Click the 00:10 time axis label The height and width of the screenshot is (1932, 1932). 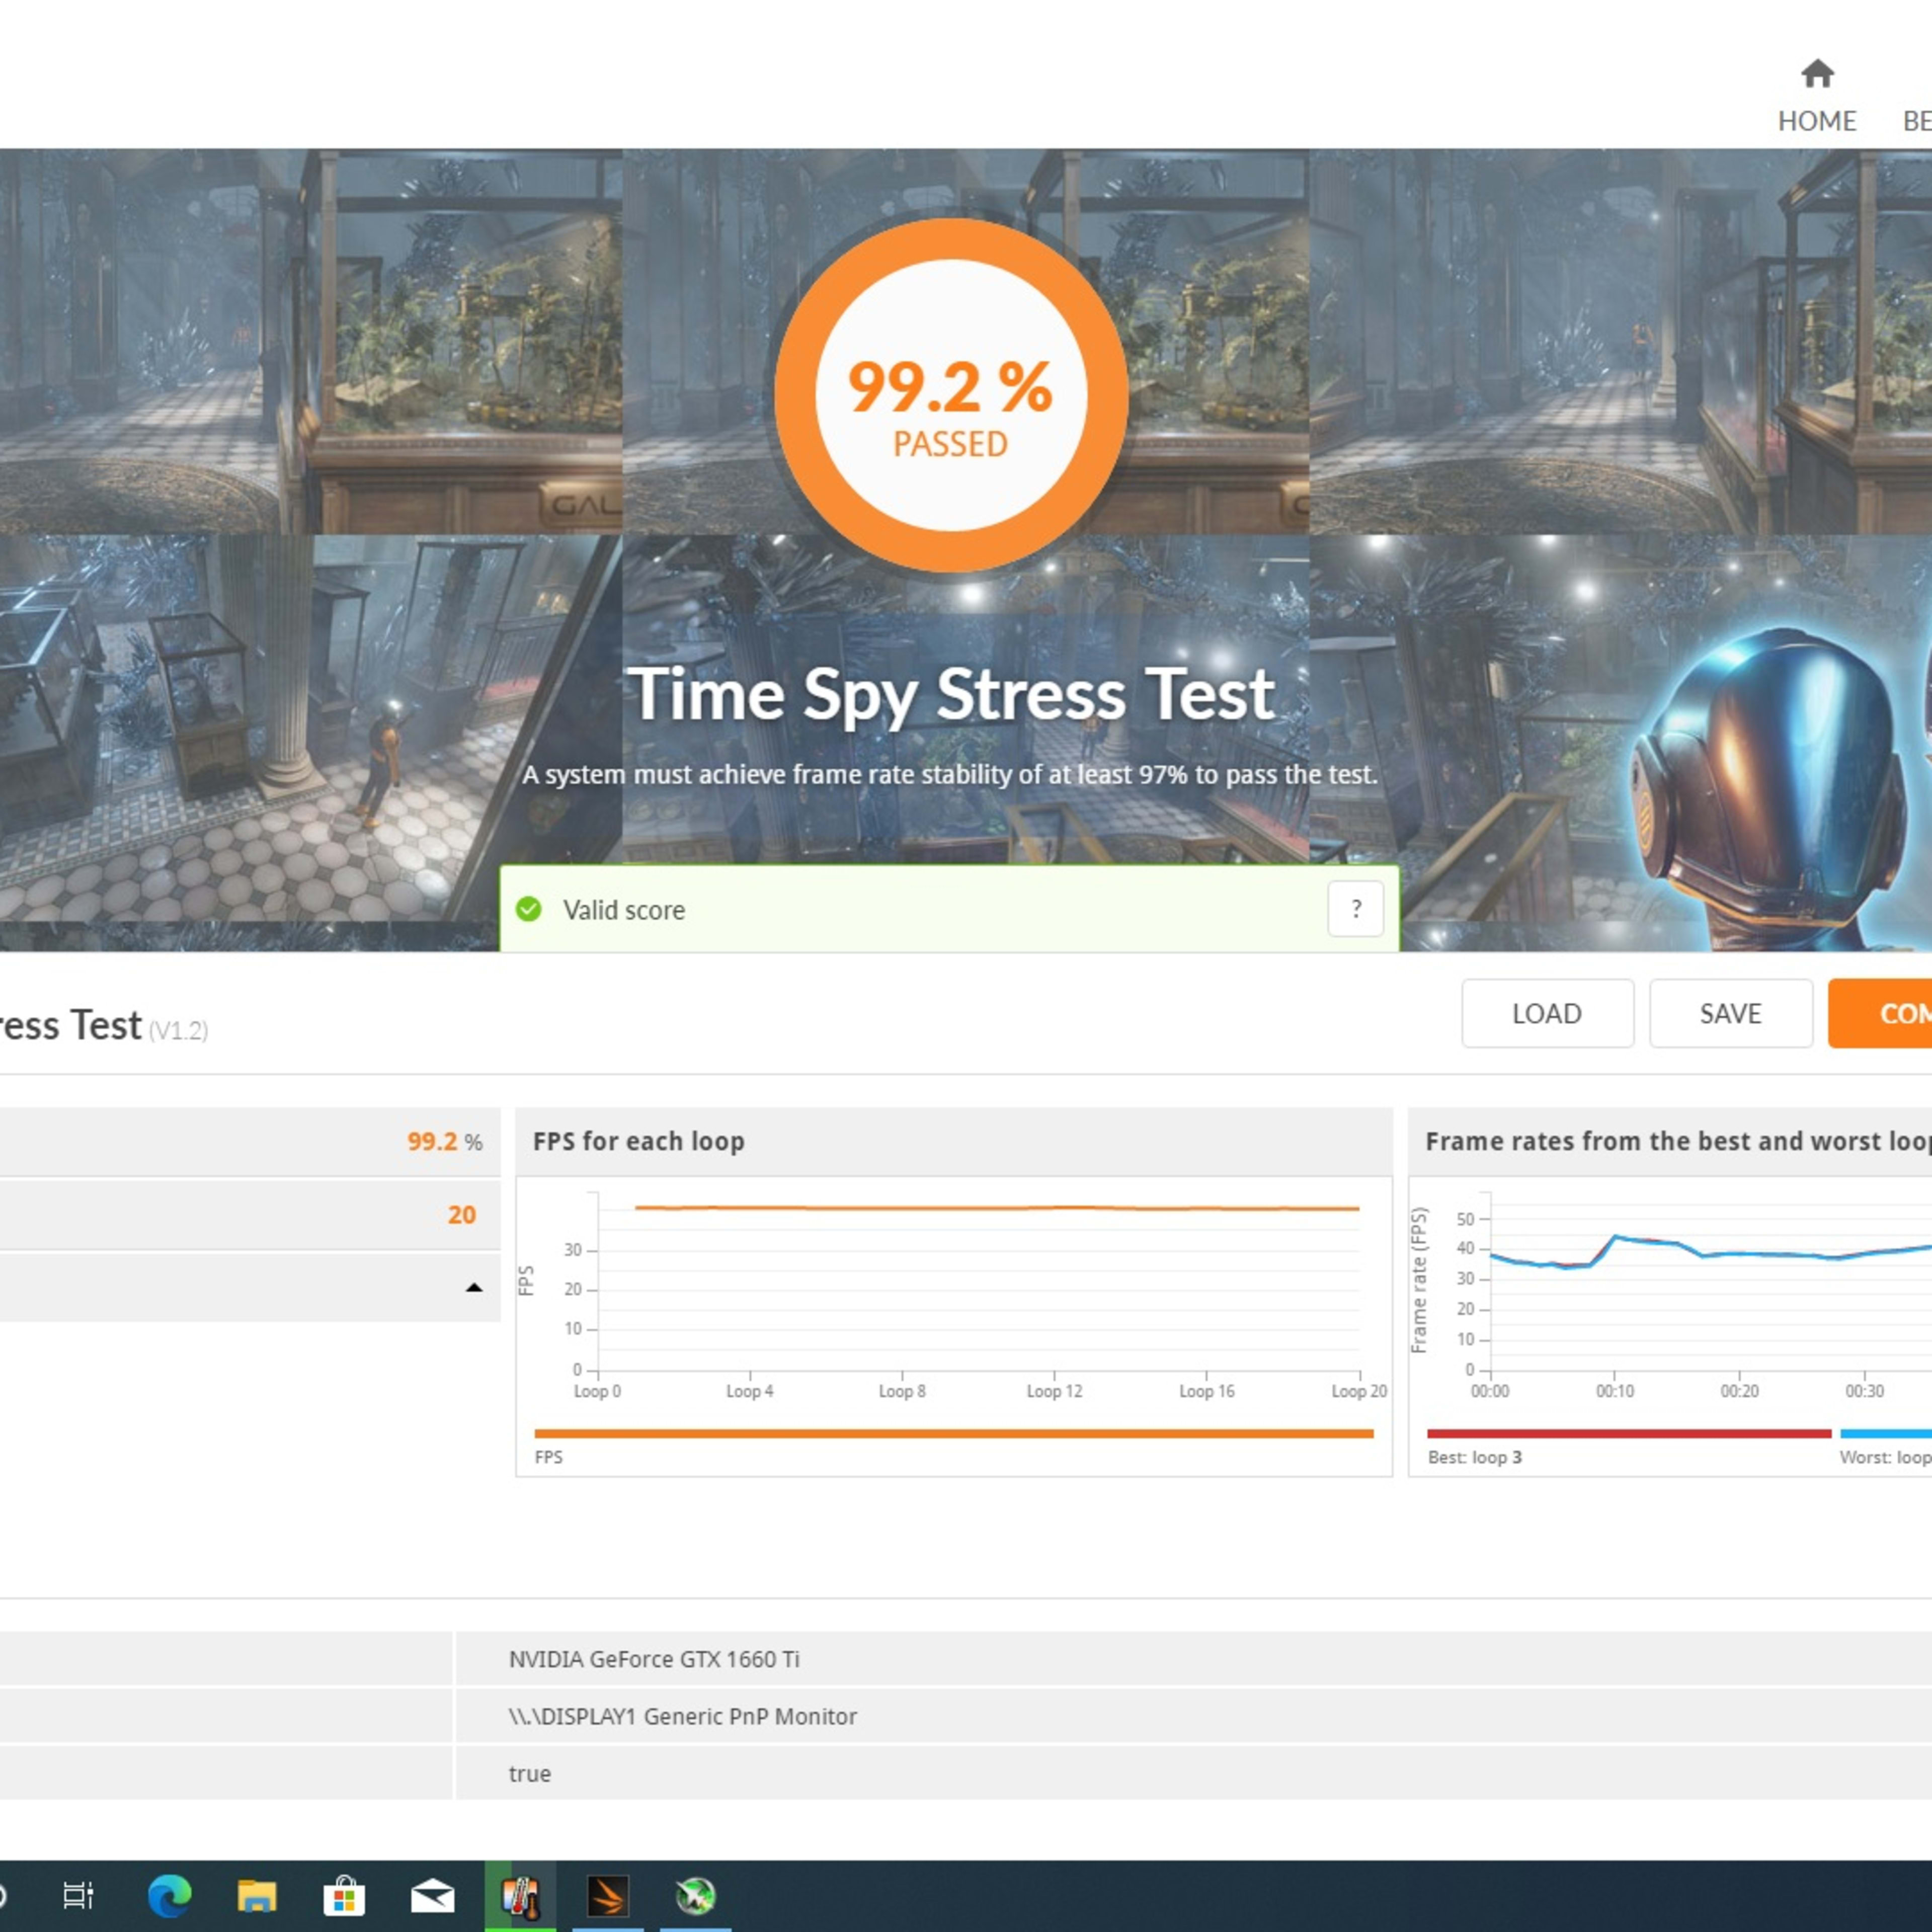(x=1614, y=1391)
